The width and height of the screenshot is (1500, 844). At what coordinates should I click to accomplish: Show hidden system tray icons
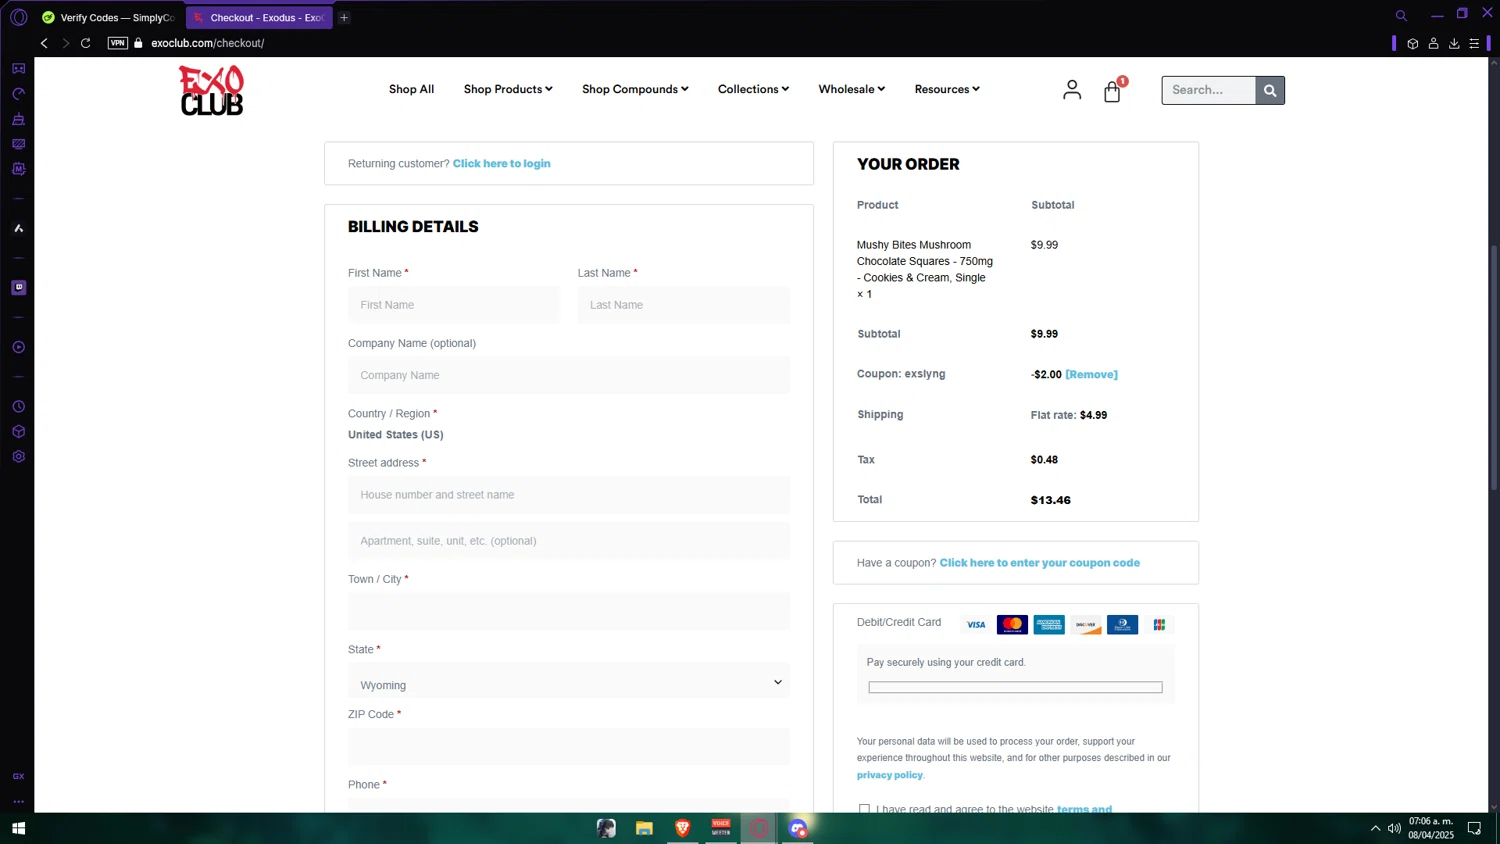pos(1375,828)
